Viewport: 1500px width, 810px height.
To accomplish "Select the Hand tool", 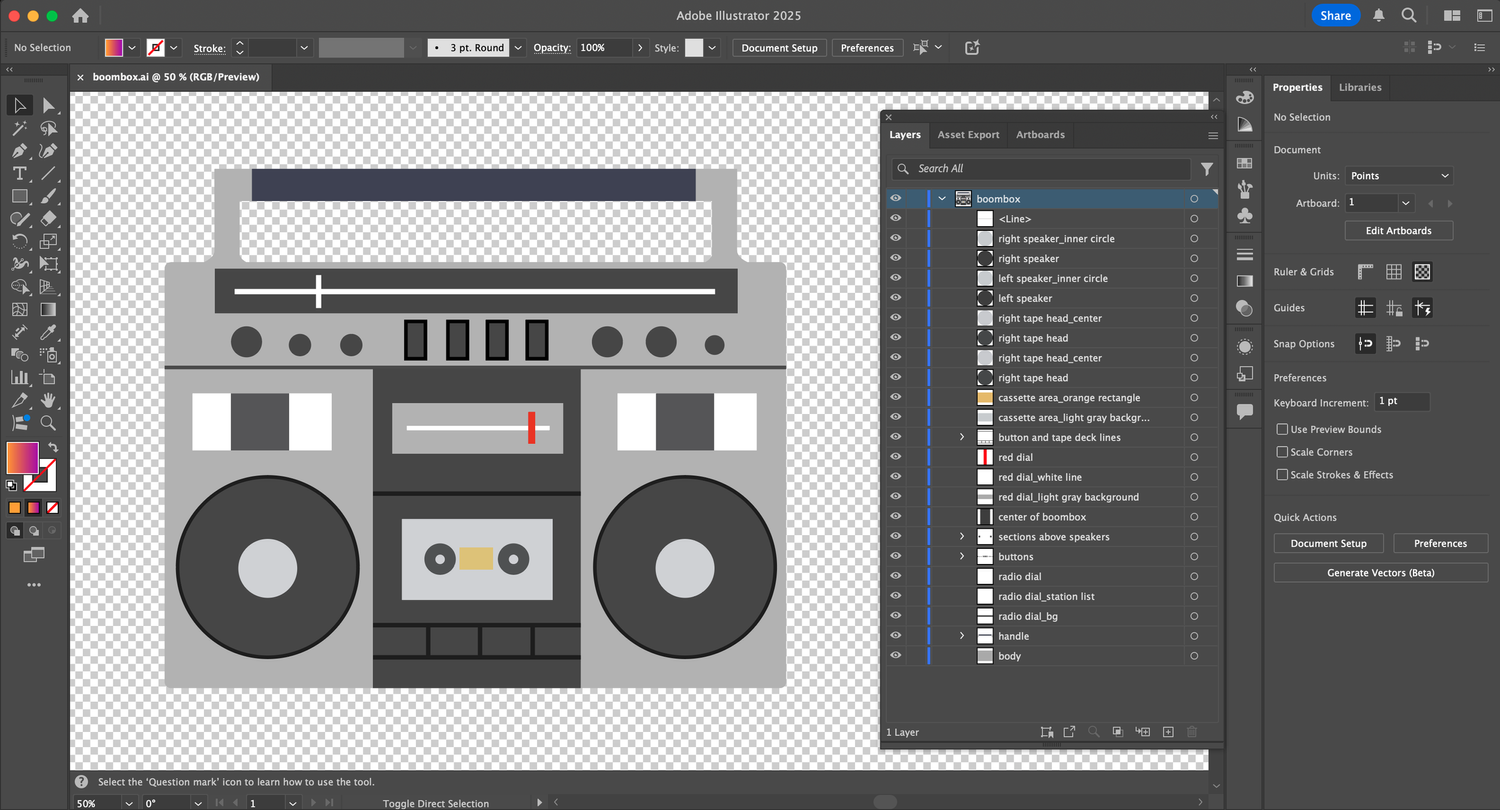I will (x=48, y=400).
